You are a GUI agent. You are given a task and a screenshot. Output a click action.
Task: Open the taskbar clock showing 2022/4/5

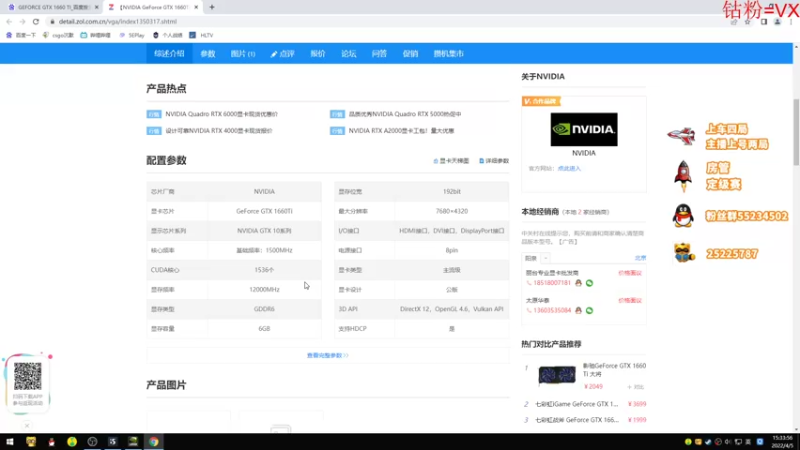(782, 442)
